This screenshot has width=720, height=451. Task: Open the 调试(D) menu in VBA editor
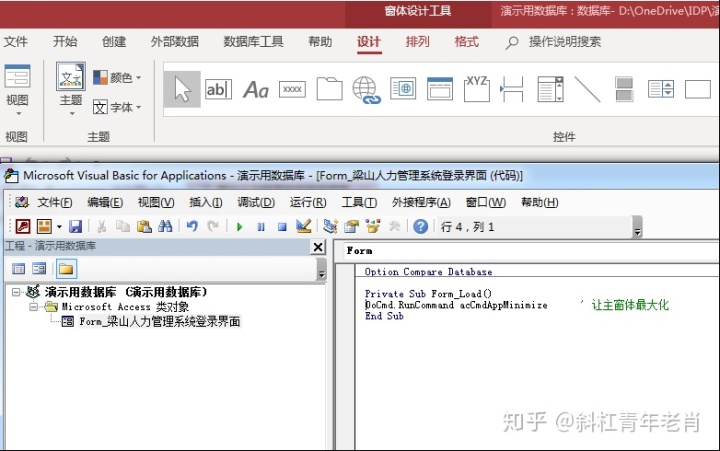click(256, 202)
